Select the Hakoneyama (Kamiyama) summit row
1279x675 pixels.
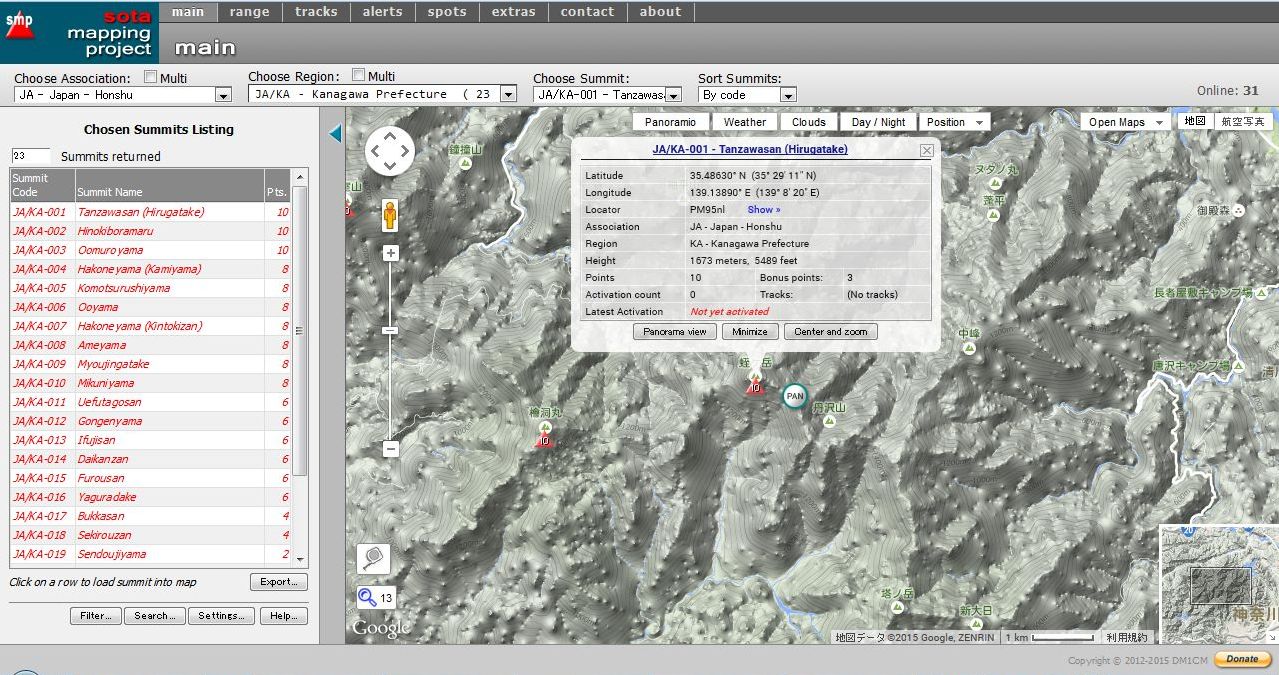[x=150, y=269]
